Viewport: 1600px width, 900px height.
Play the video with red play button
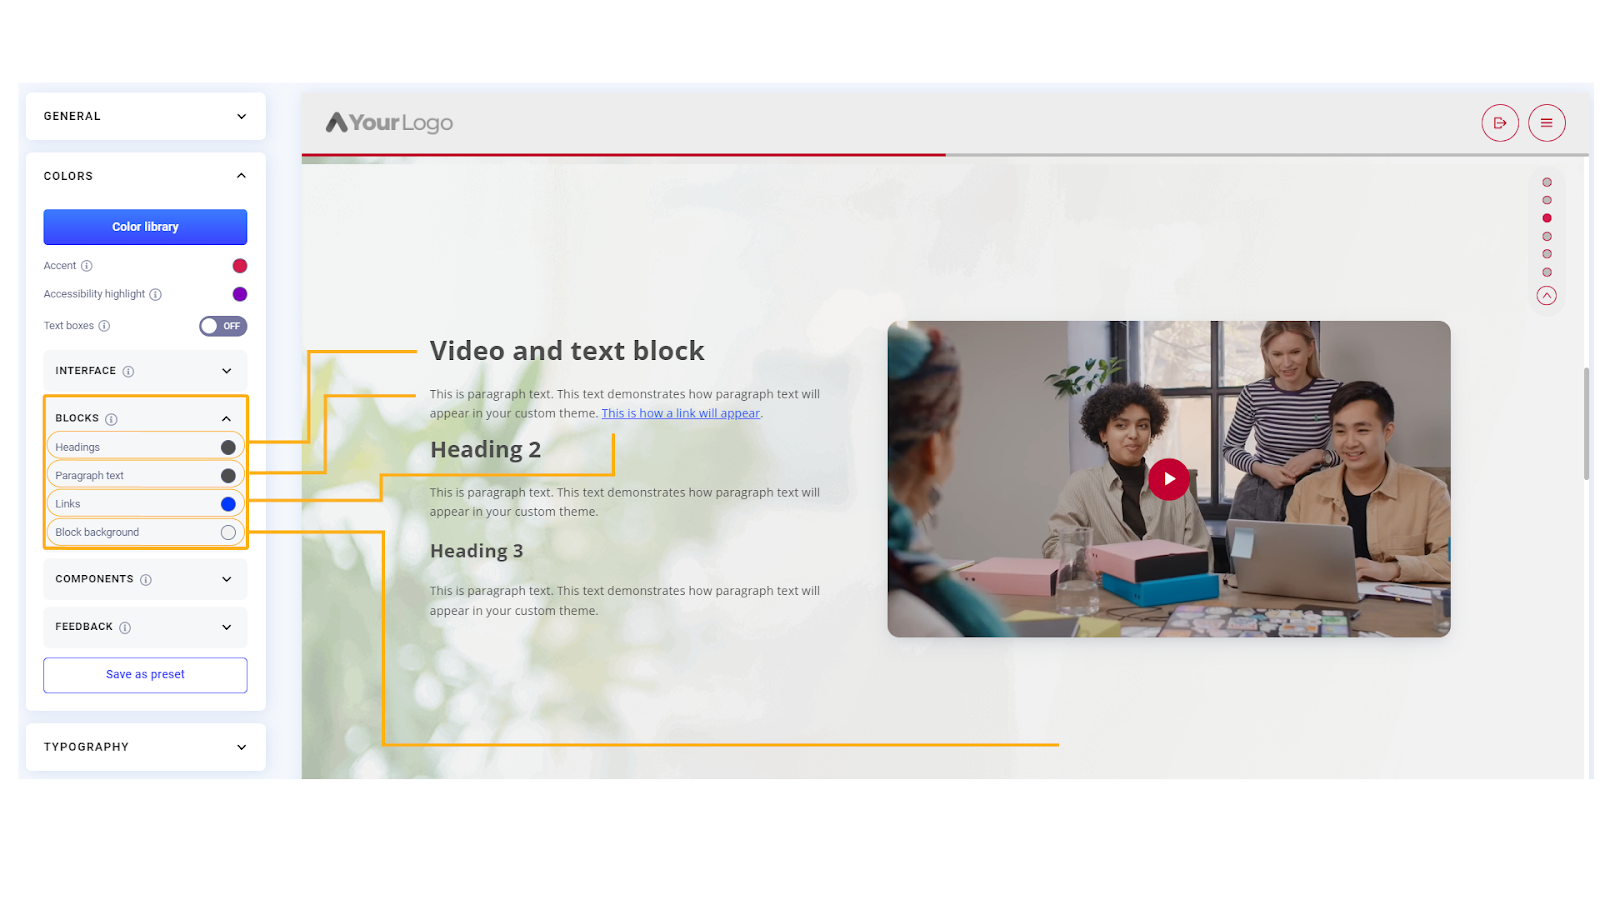point(1168,479)
